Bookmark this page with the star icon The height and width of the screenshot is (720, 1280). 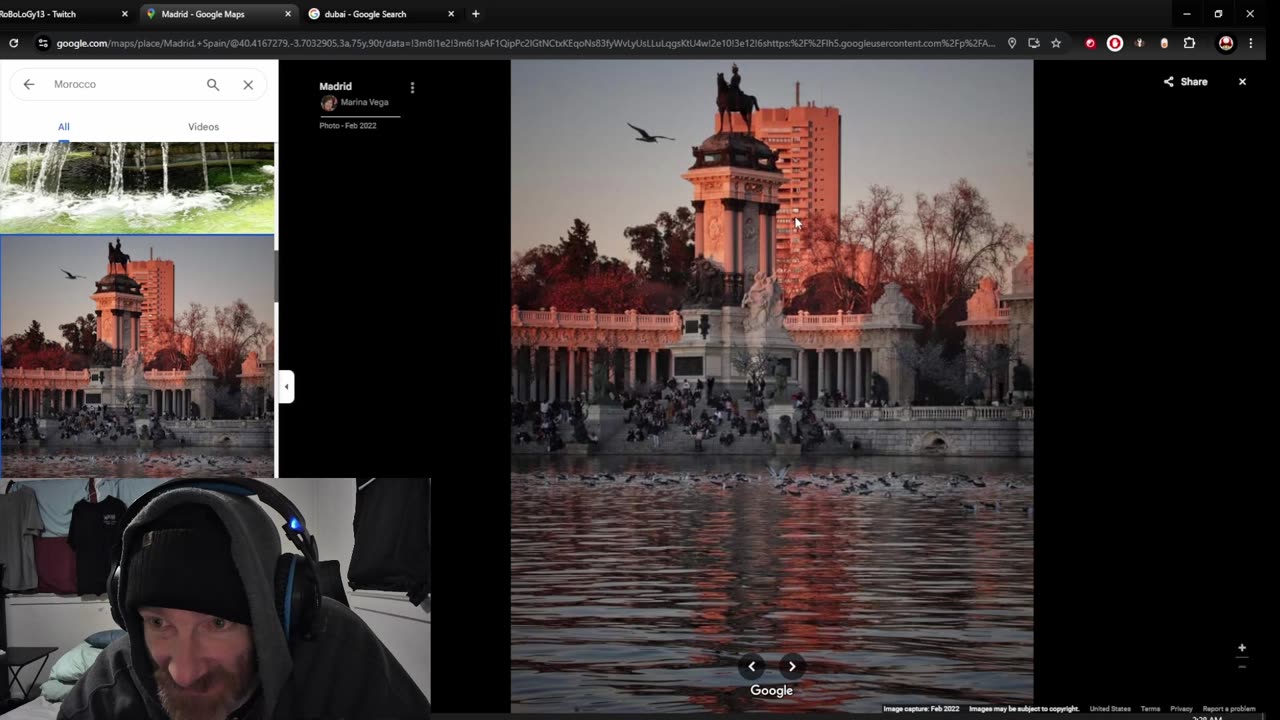[x=1056, y=43]
